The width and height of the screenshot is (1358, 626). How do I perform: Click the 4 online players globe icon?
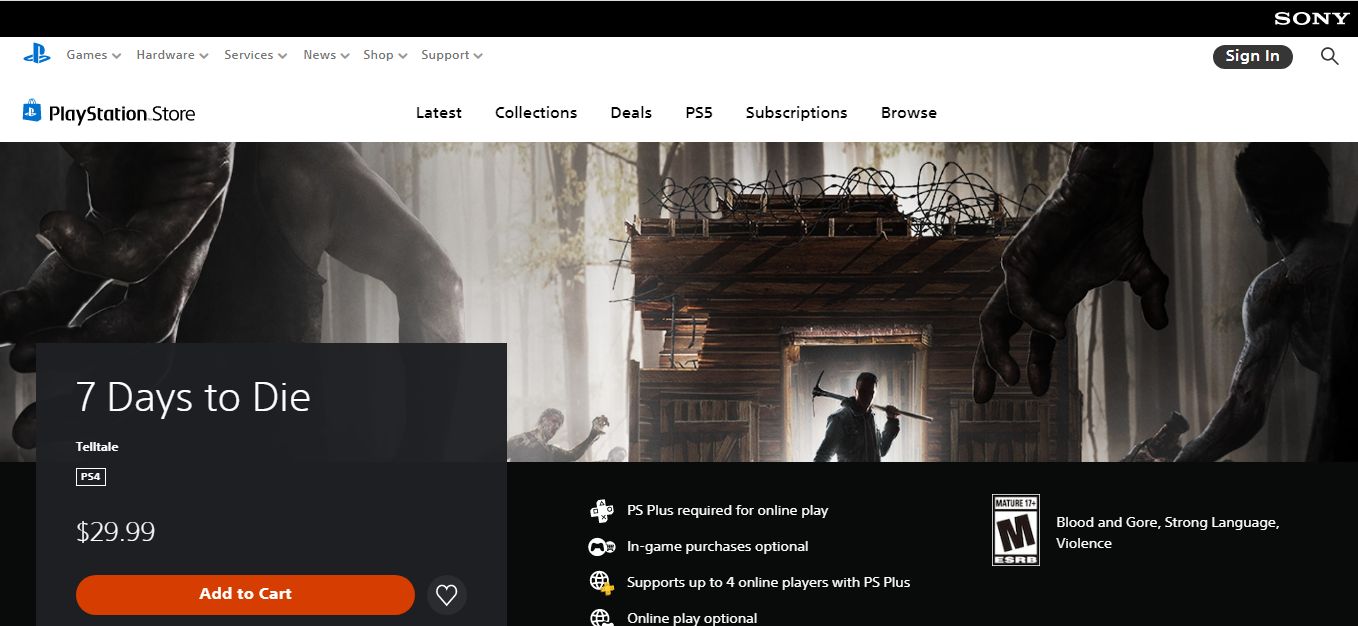tap(601, 582)
